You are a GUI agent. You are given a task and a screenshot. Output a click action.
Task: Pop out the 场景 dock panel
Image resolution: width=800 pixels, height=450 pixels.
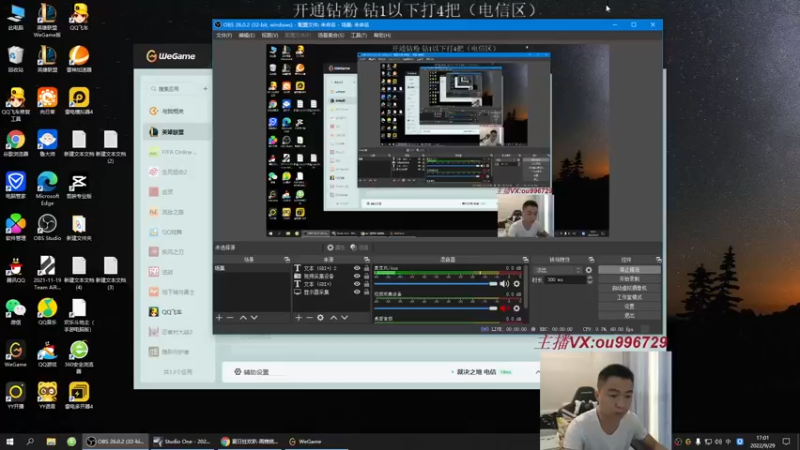[x=287, y=260]
